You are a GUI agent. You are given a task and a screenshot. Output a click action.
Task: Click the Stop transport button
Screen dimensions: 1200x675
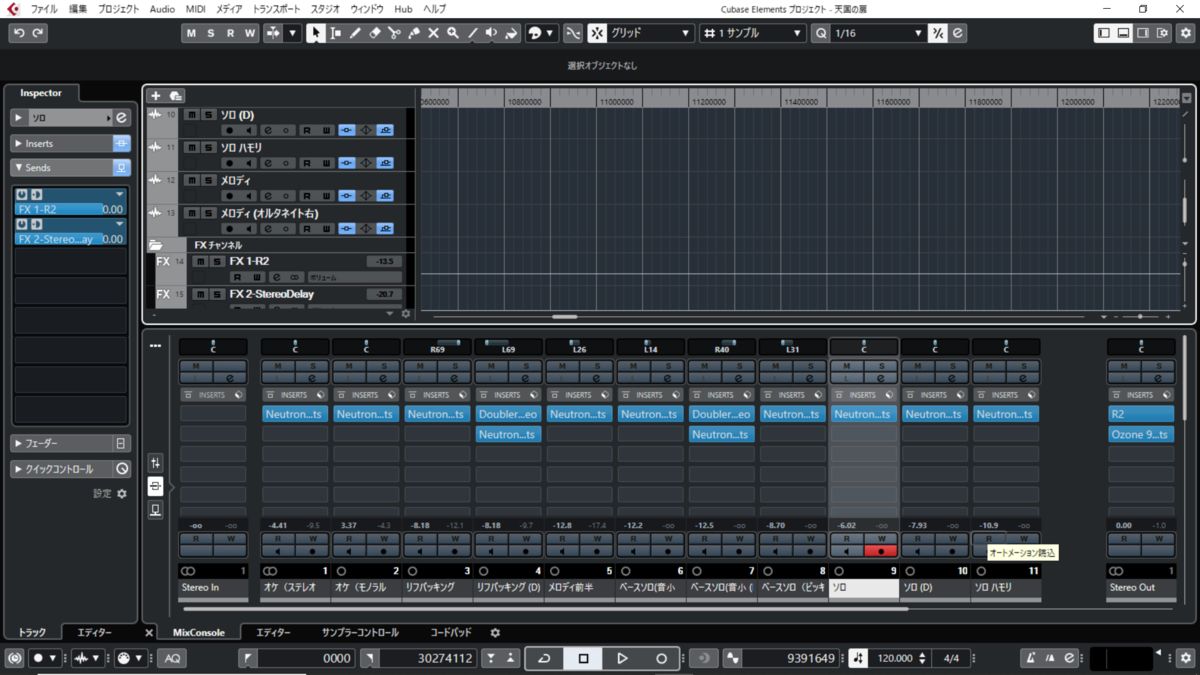tap(583, 658)
